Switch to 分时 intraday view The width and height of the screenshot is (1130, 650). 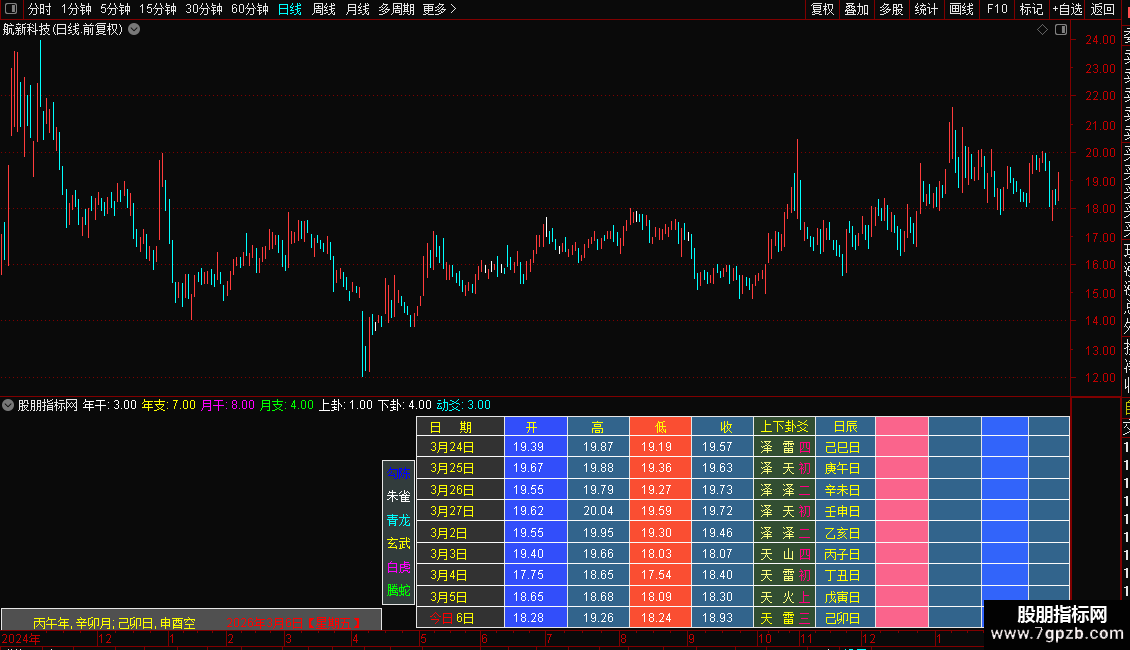point(39,9)
